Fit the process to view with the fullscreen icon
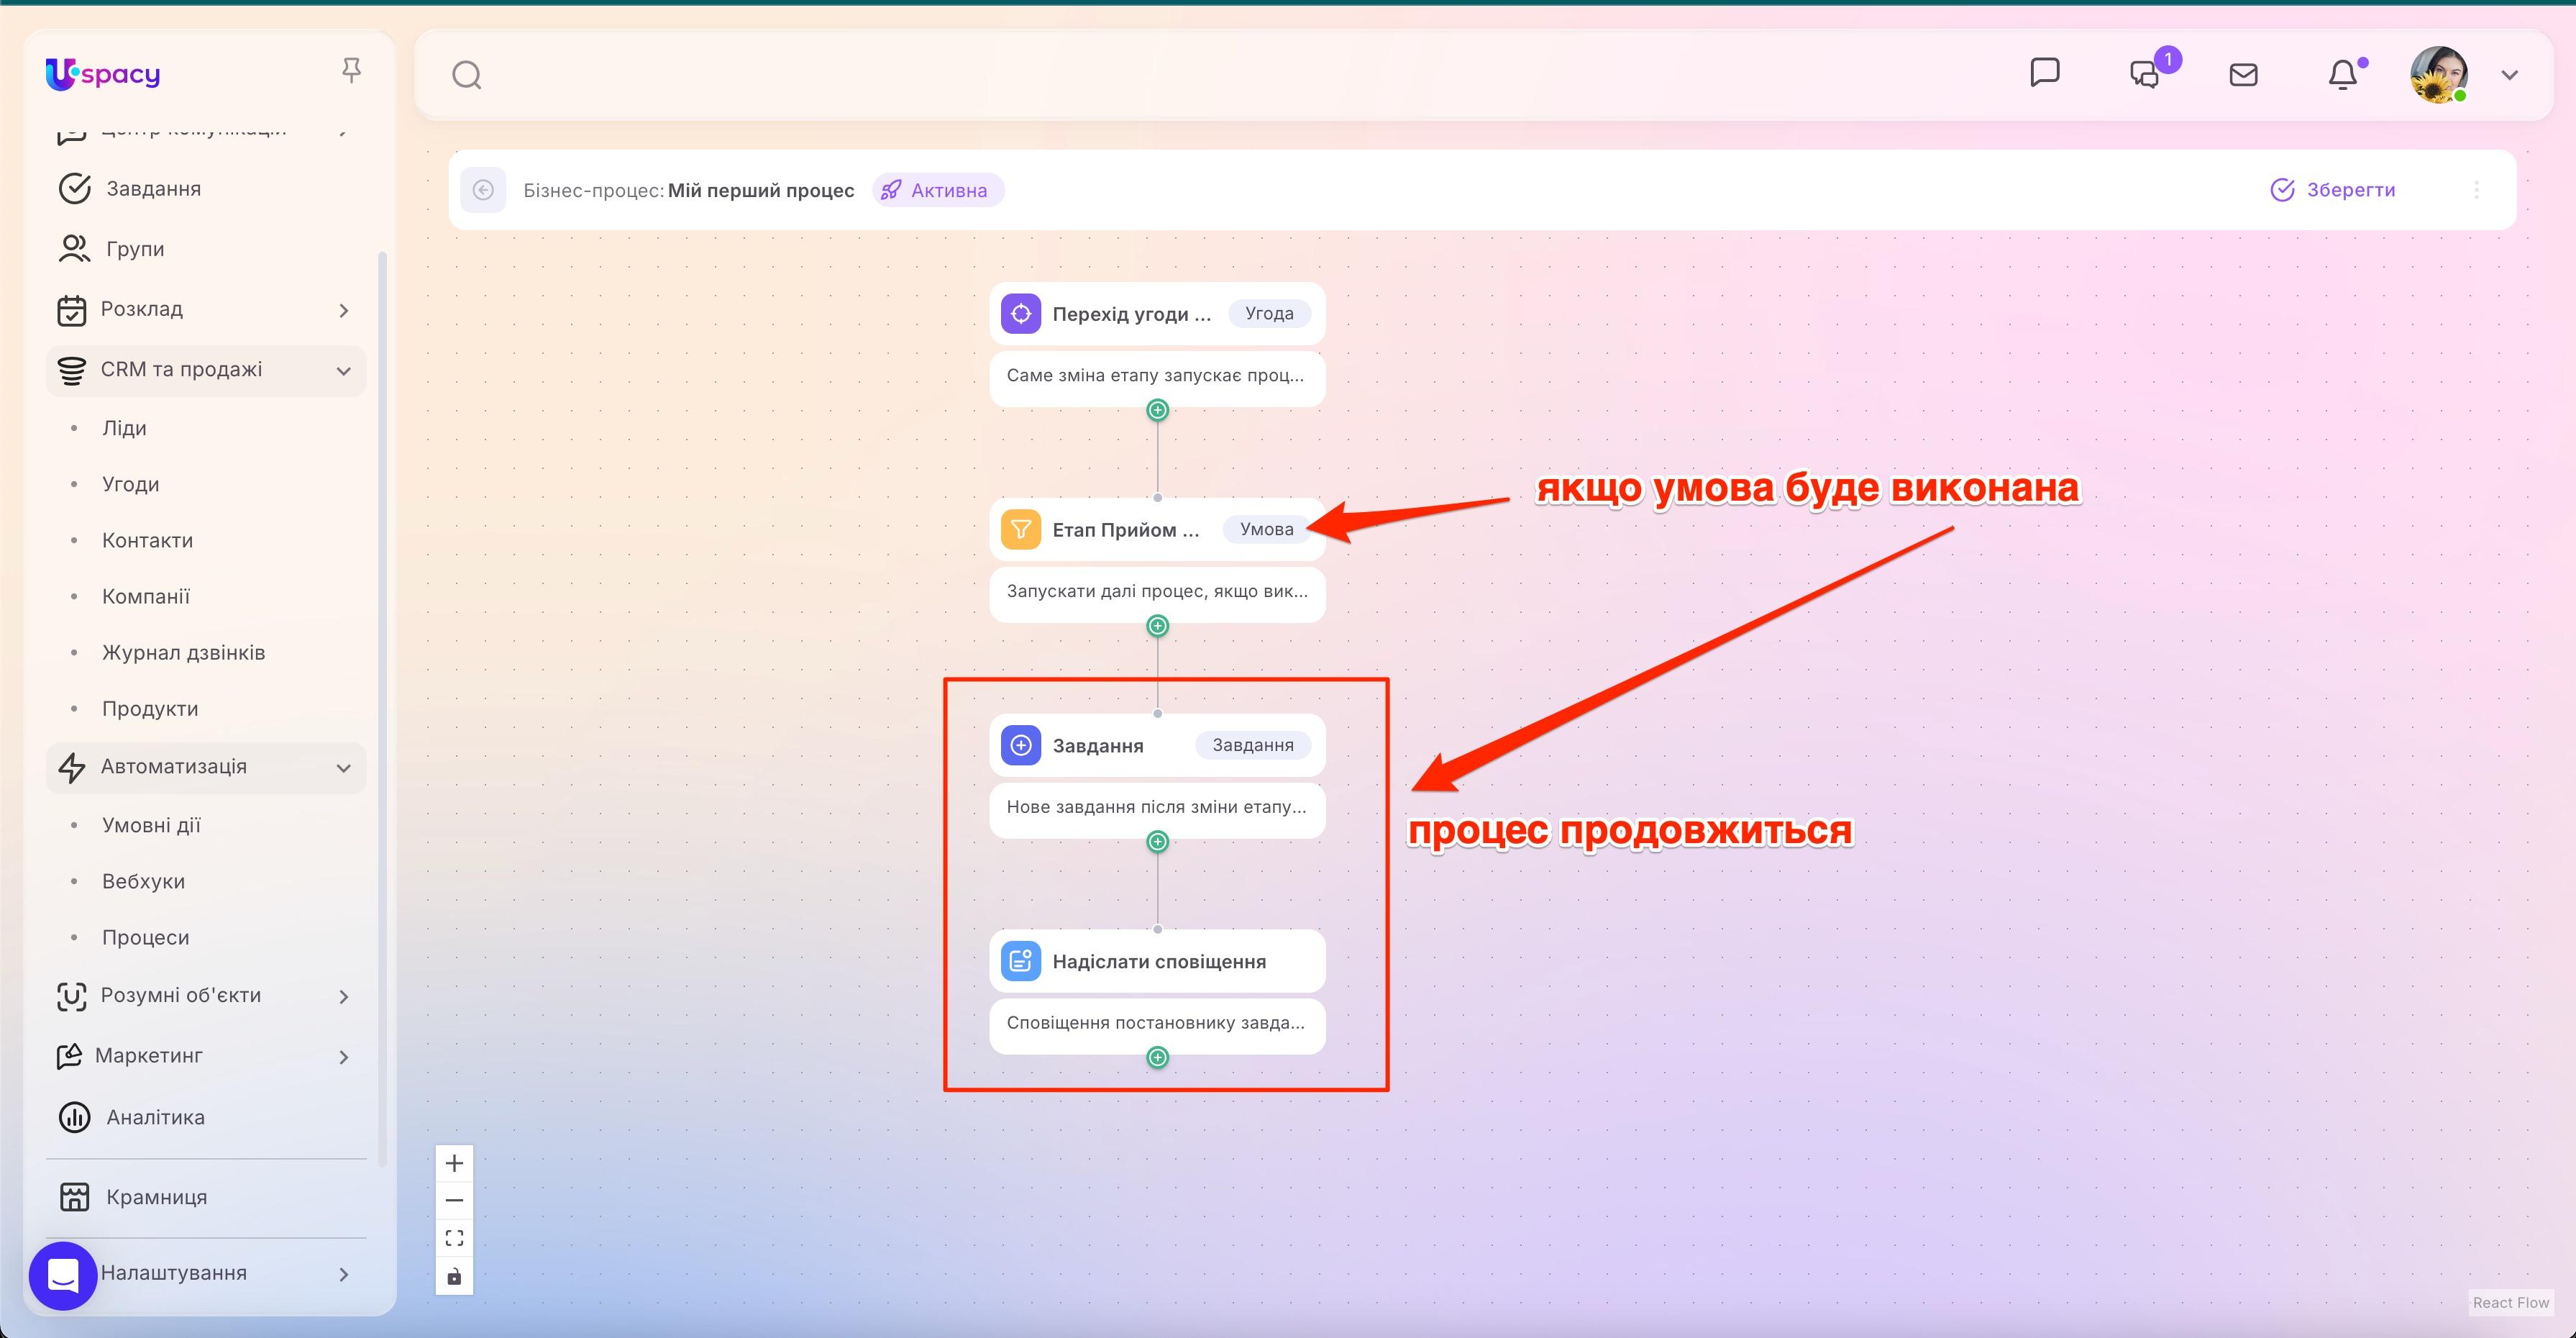Image resolution: width=2576 pixels, height=1338 pixels. [x=454, y=1237]
